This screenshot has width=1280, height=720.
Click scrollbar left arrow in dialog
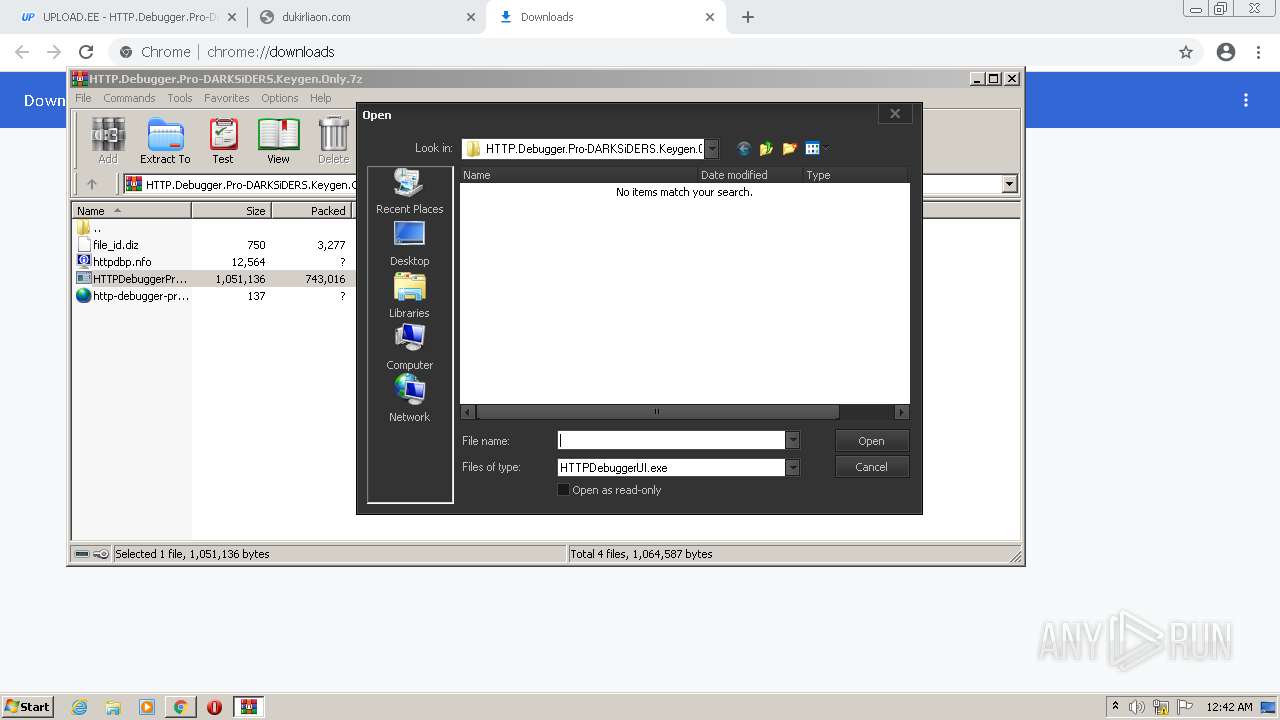(x=468, y=412)
